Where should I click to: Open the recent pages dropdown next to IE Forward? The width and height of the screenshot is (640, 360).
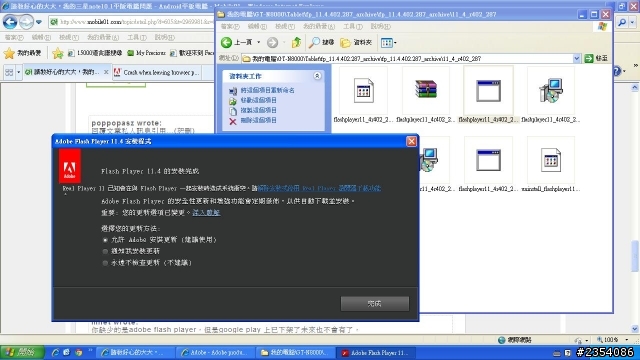[x=39, y=22]
